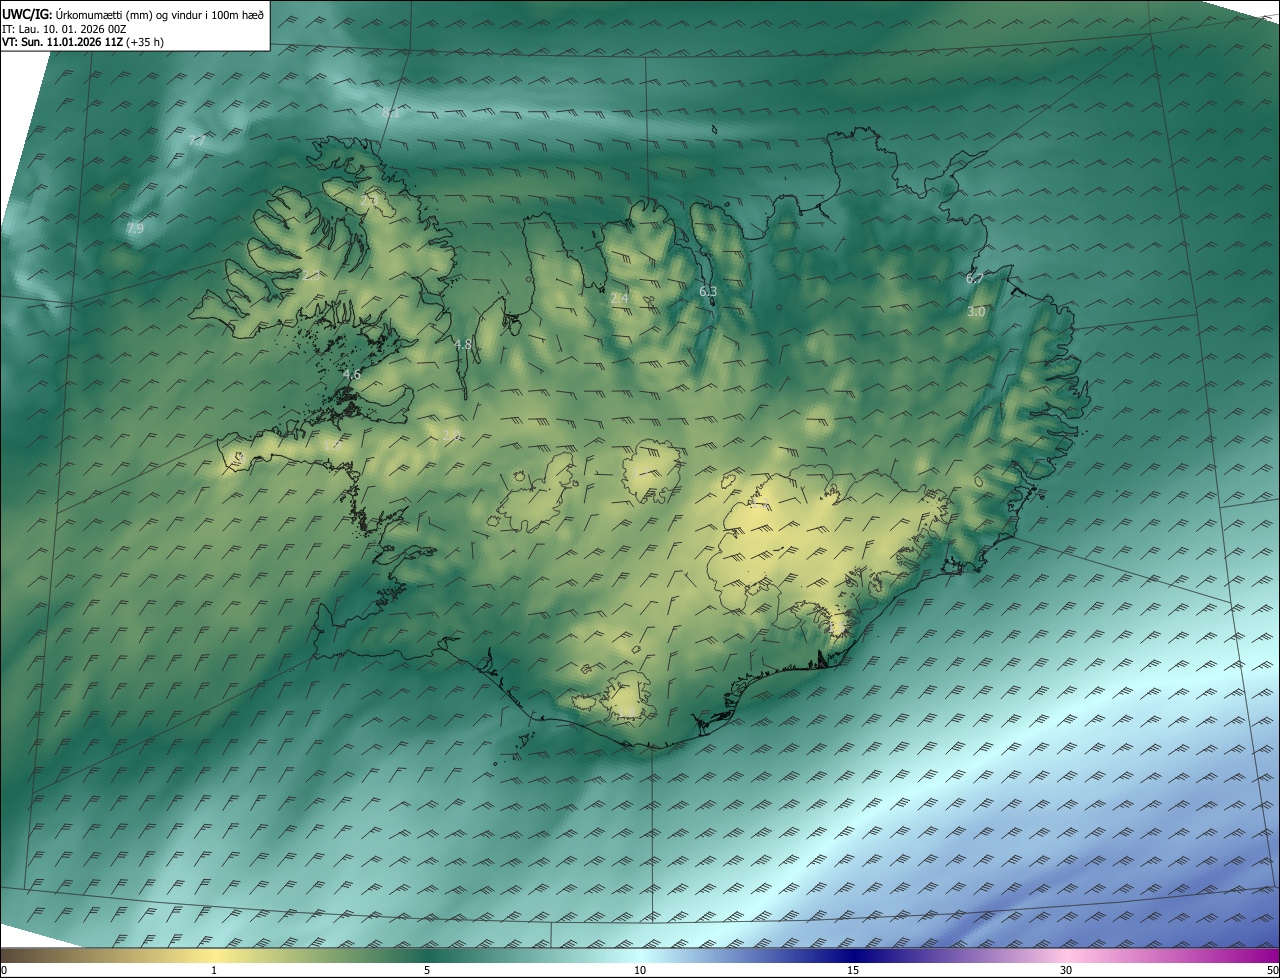This screenshot has height=978, width=1280.
Task: Click the 'UWC/IG: Úrkomumætti (mm)' title line
Action: point(133,14)
